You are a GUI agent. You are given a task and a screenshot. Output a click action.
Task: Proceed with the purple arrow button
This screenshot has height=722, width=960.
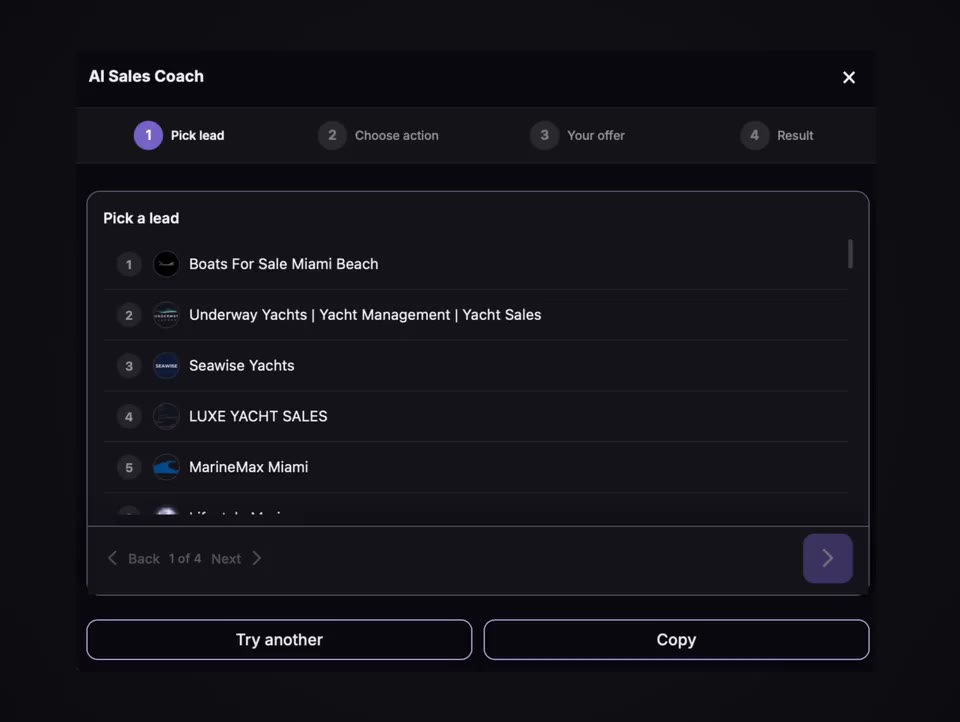click(827, 558)
